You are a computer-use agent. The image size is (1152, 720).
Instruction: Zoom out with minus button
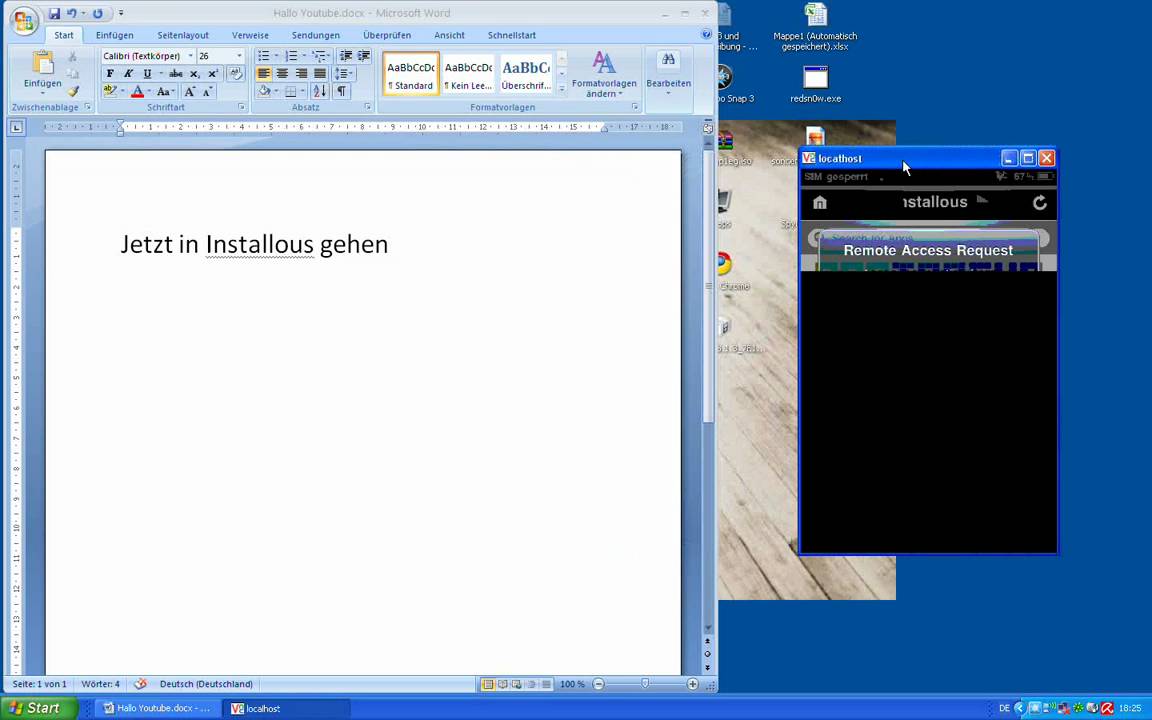coord(599,684)
